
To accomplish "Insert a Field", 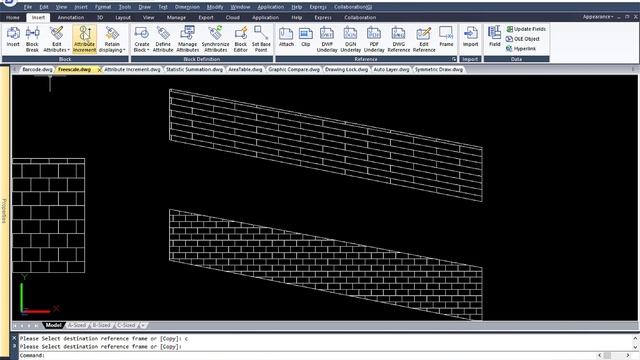I will [495, 37].
